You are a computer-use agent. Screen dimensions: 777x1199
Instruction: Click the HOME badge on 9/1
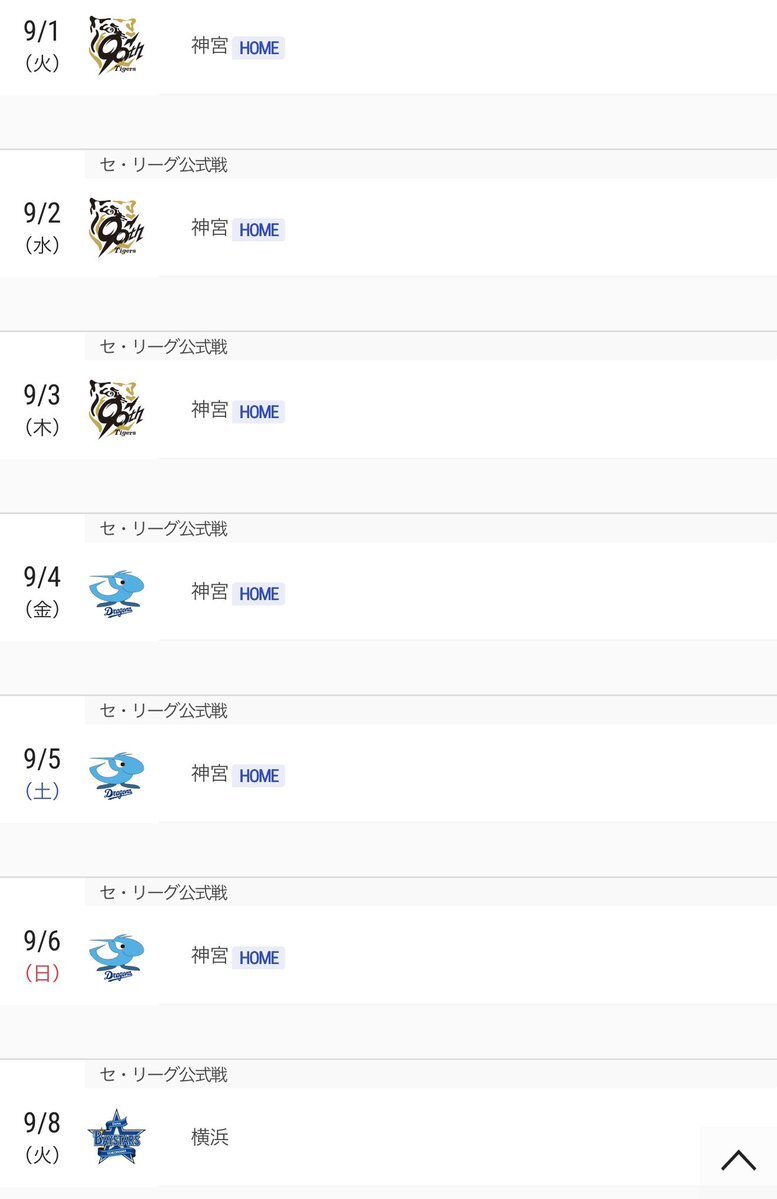coord(259,48)
